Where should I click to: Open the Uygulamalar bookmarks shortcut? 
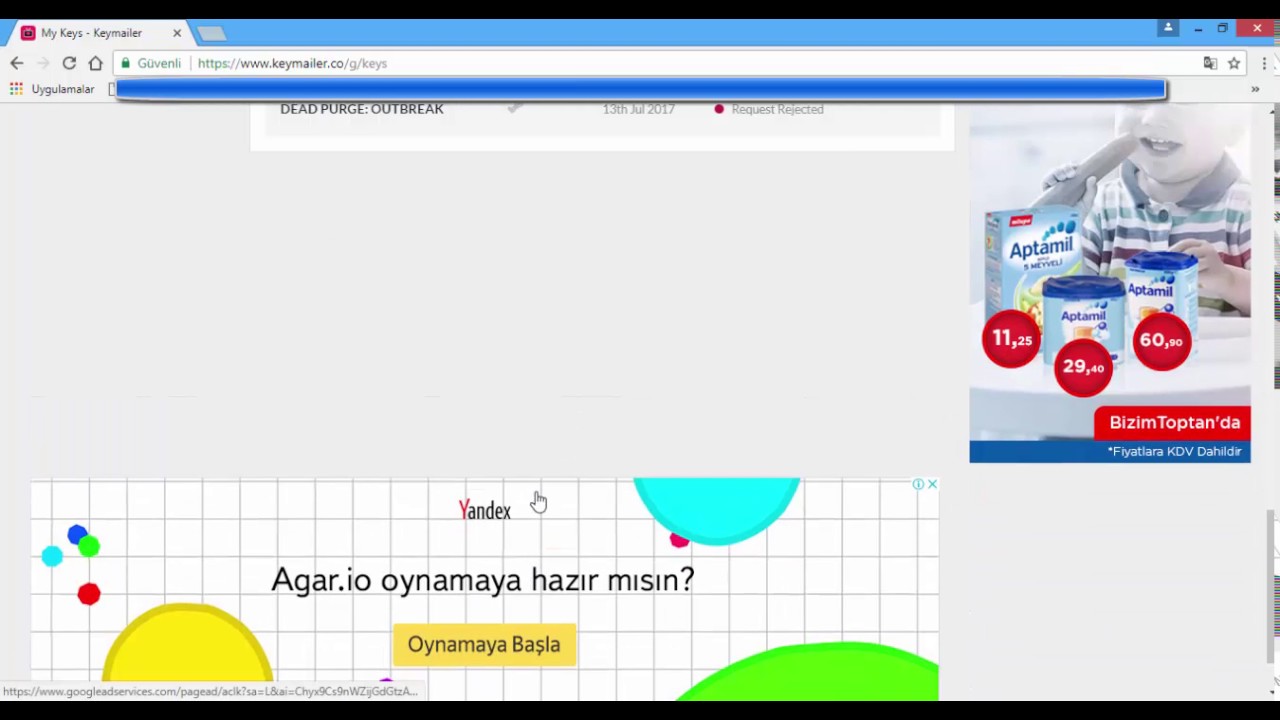(52, 89)
